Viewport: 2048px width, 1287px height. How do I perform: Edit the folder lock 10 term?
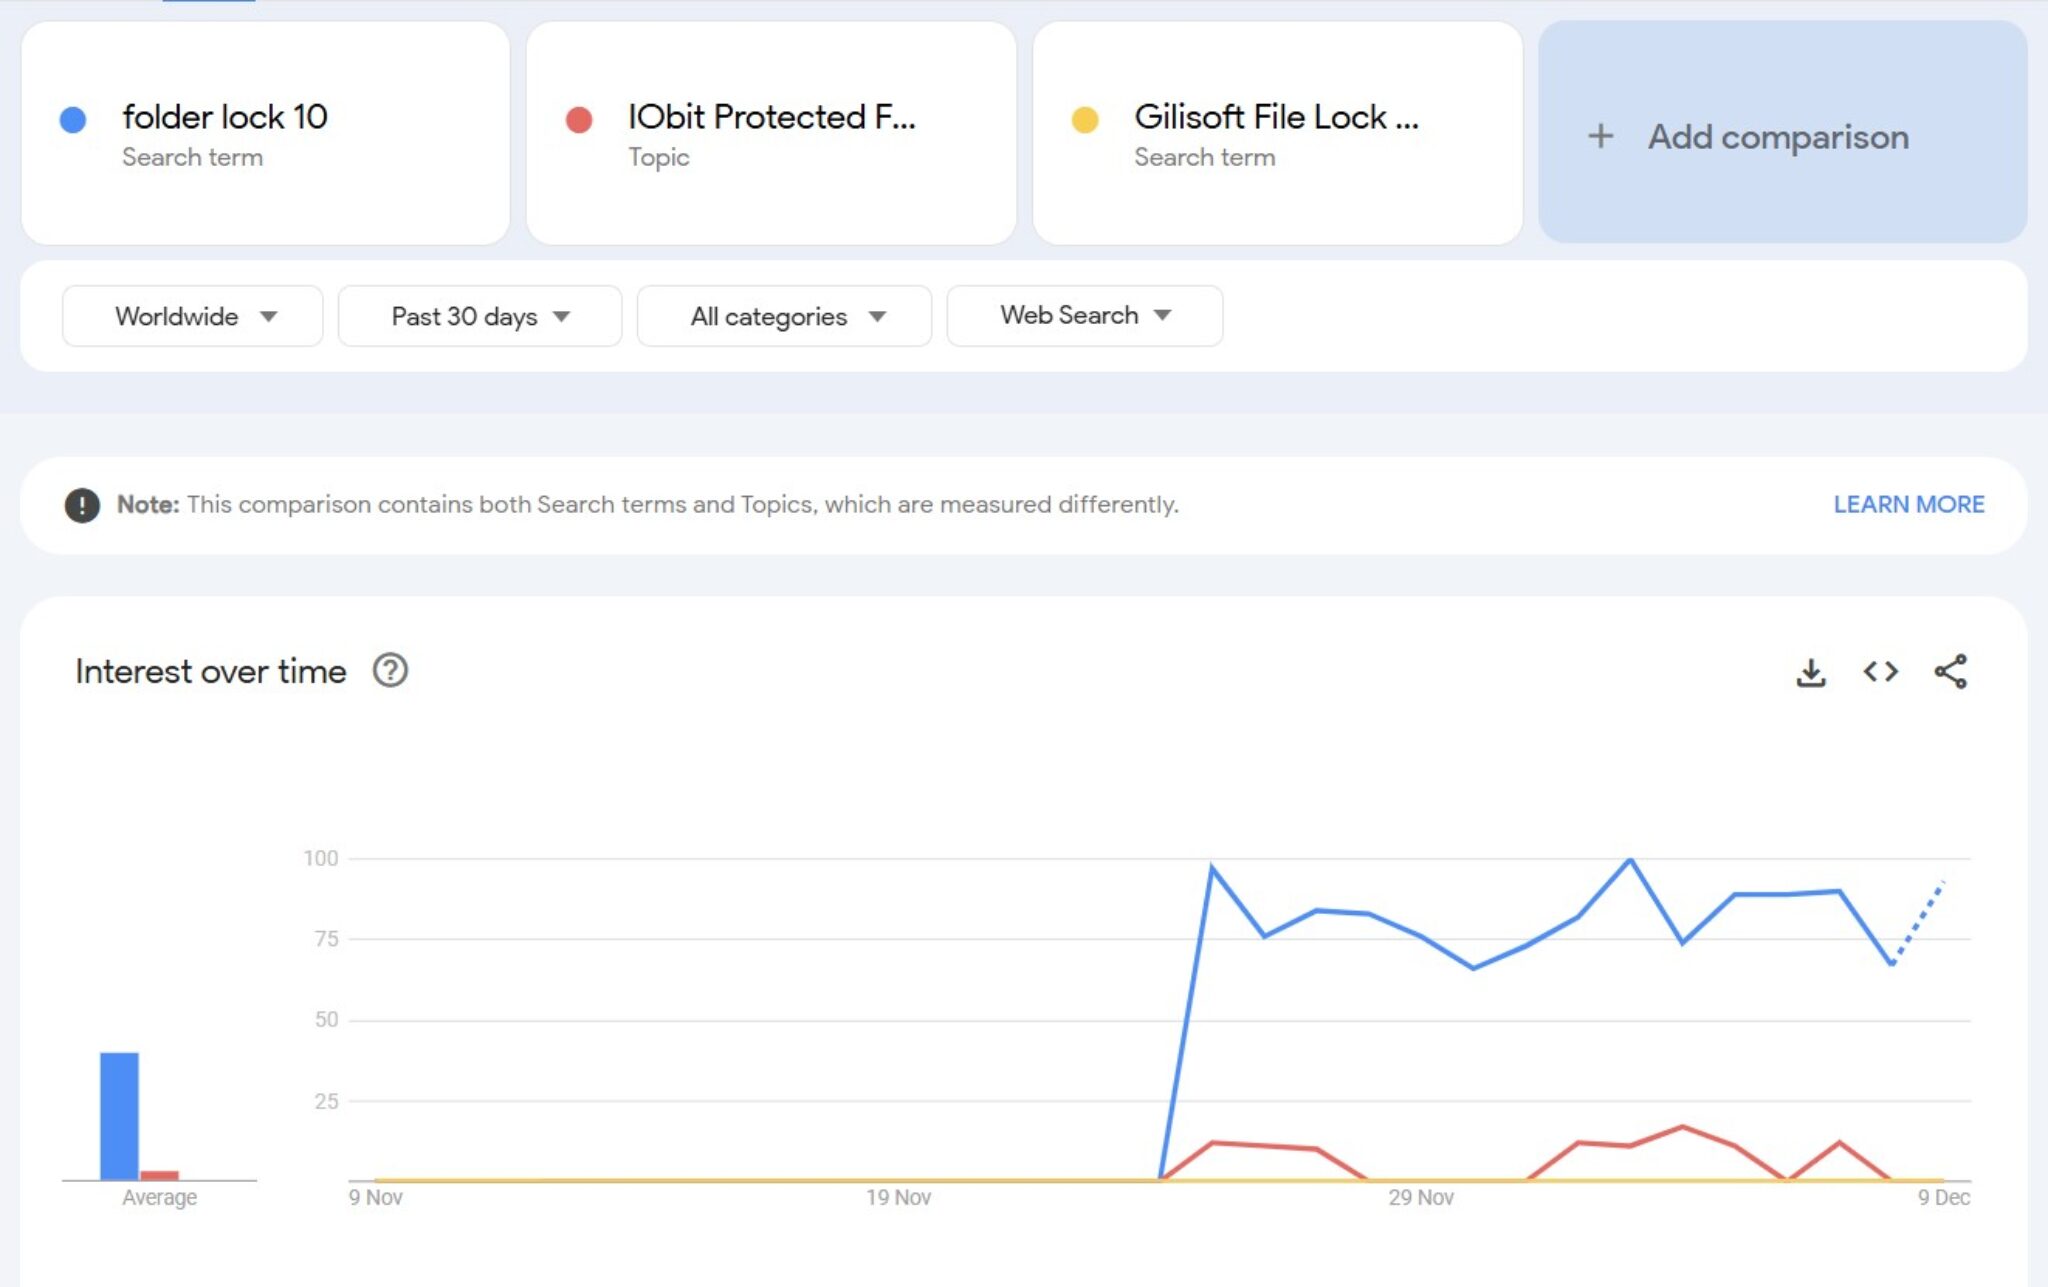click(266, 133)
